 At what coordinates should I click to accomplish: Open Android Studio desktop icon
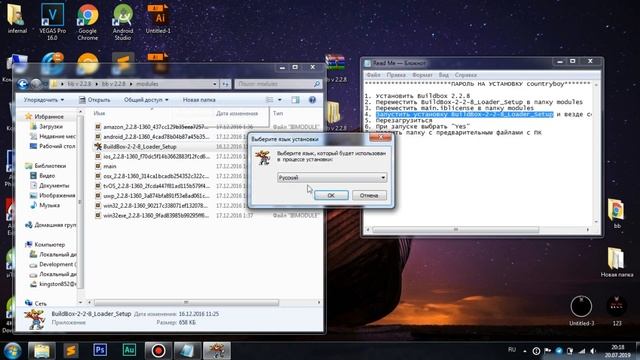point(123,22)
